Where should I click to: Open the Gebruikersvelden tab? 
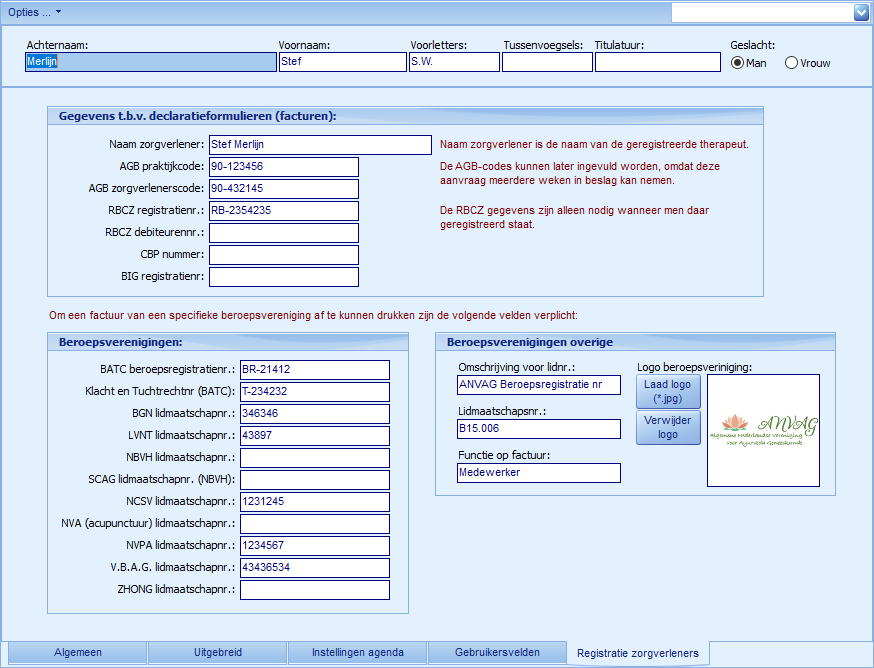tap(496, 653)
